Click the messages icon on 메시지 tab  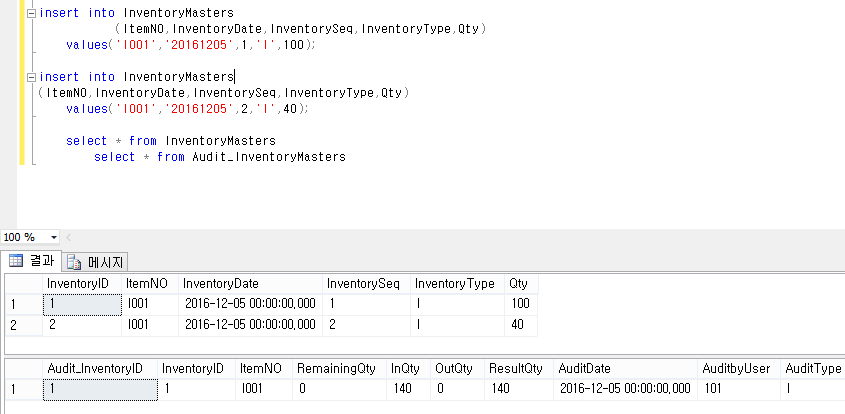[74, 263]
